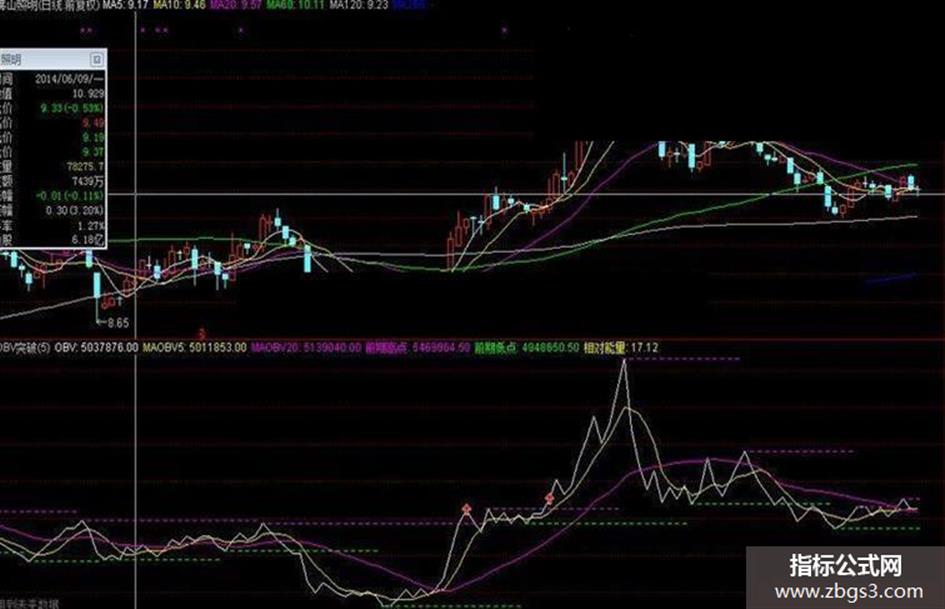
Task: Click the amount value 7439万
Action: [88, 180]
